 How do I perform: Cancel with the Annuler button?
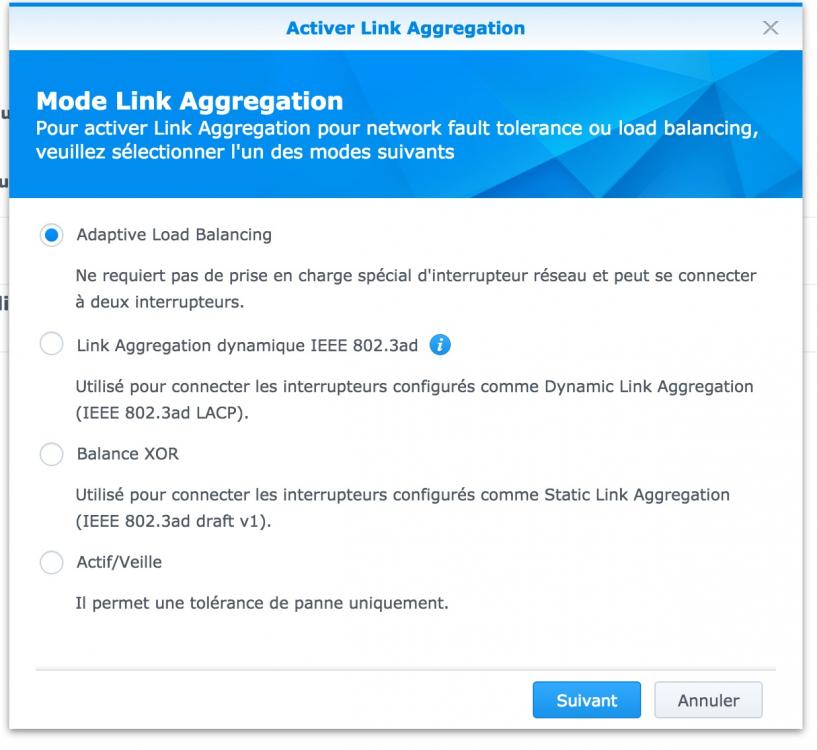tap(708, 700)
